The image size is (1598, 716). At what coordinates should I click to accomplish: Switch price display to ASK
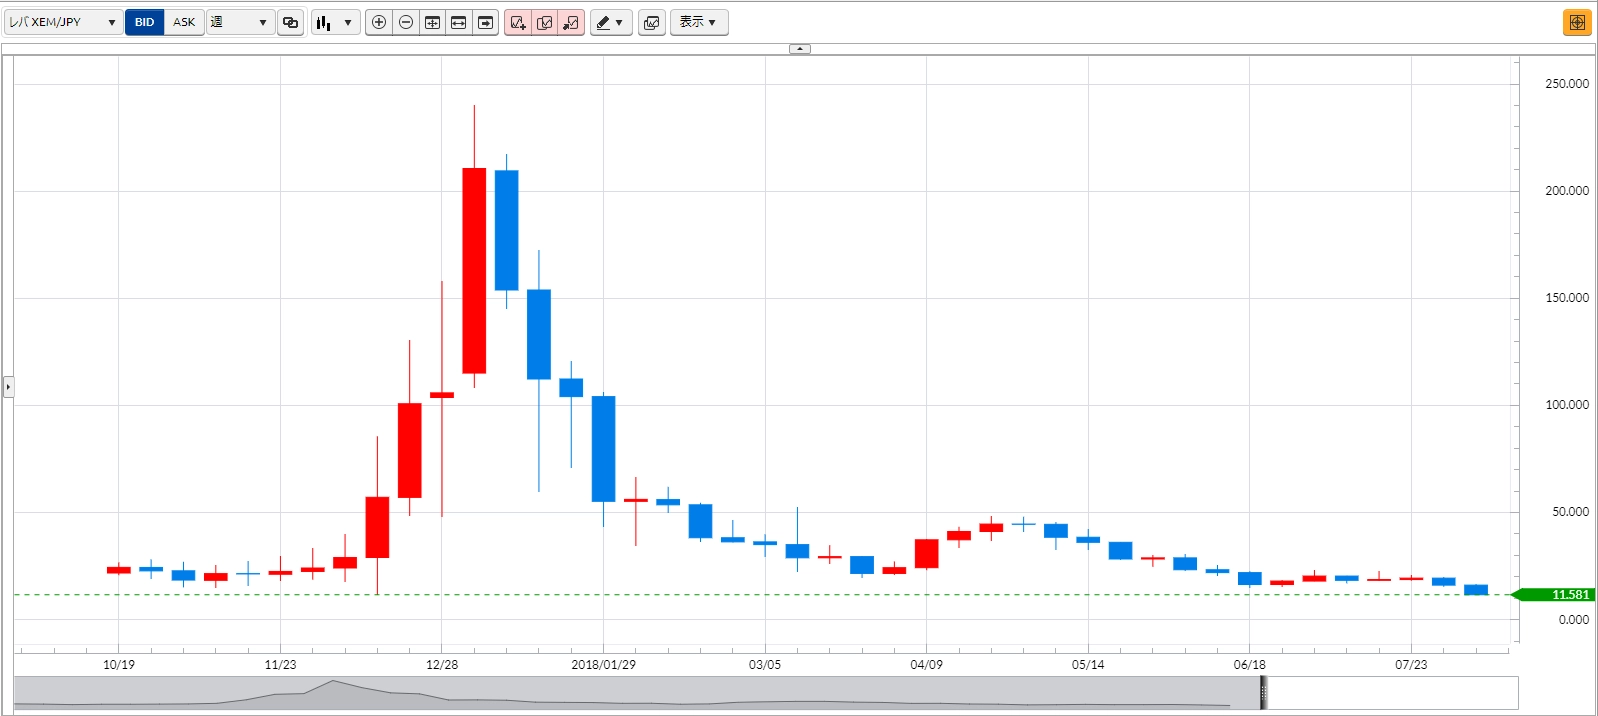184,22
